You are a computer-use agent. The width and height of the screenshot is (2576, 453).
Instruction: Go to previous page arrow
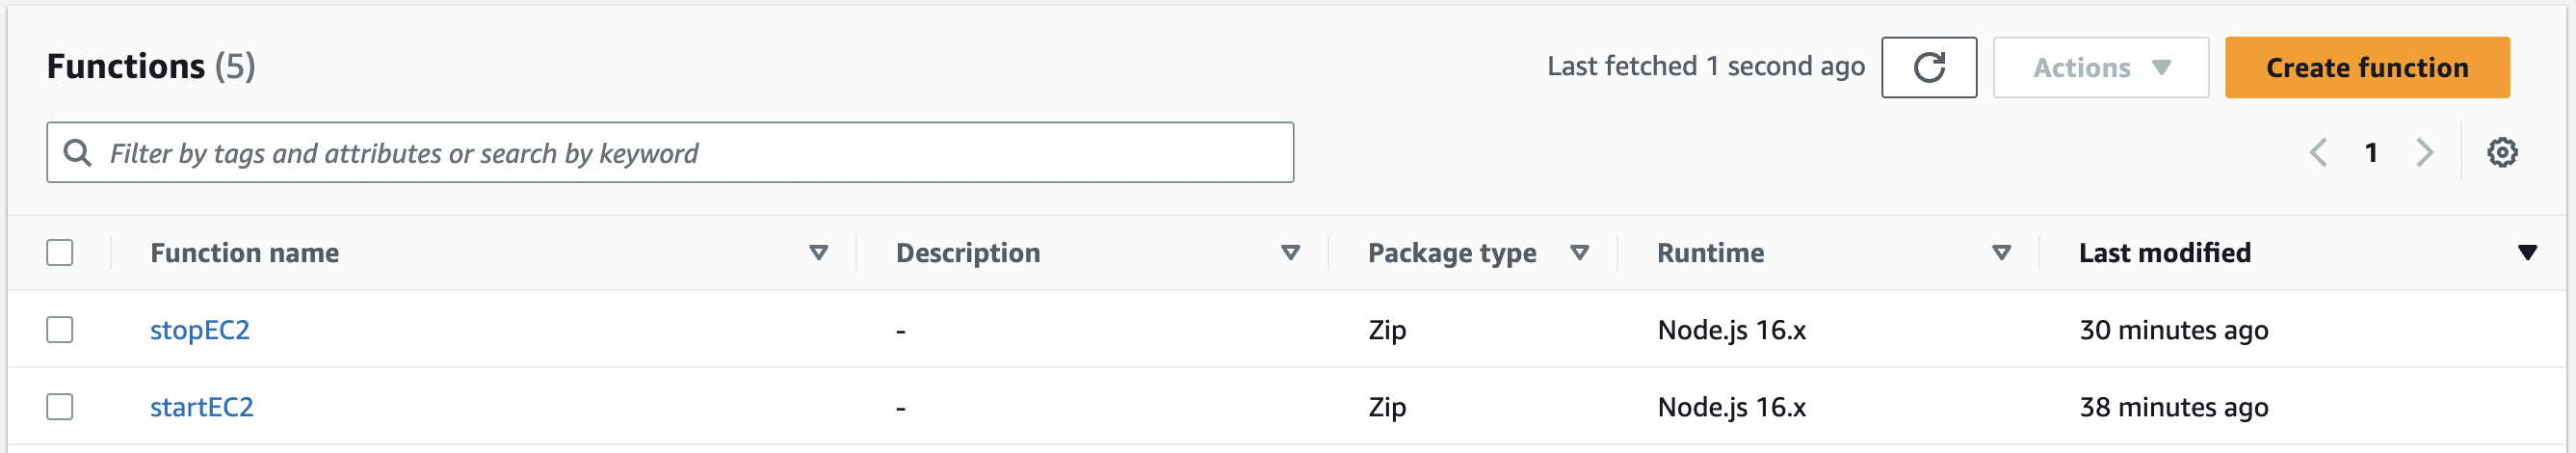tap(2318, 152)
